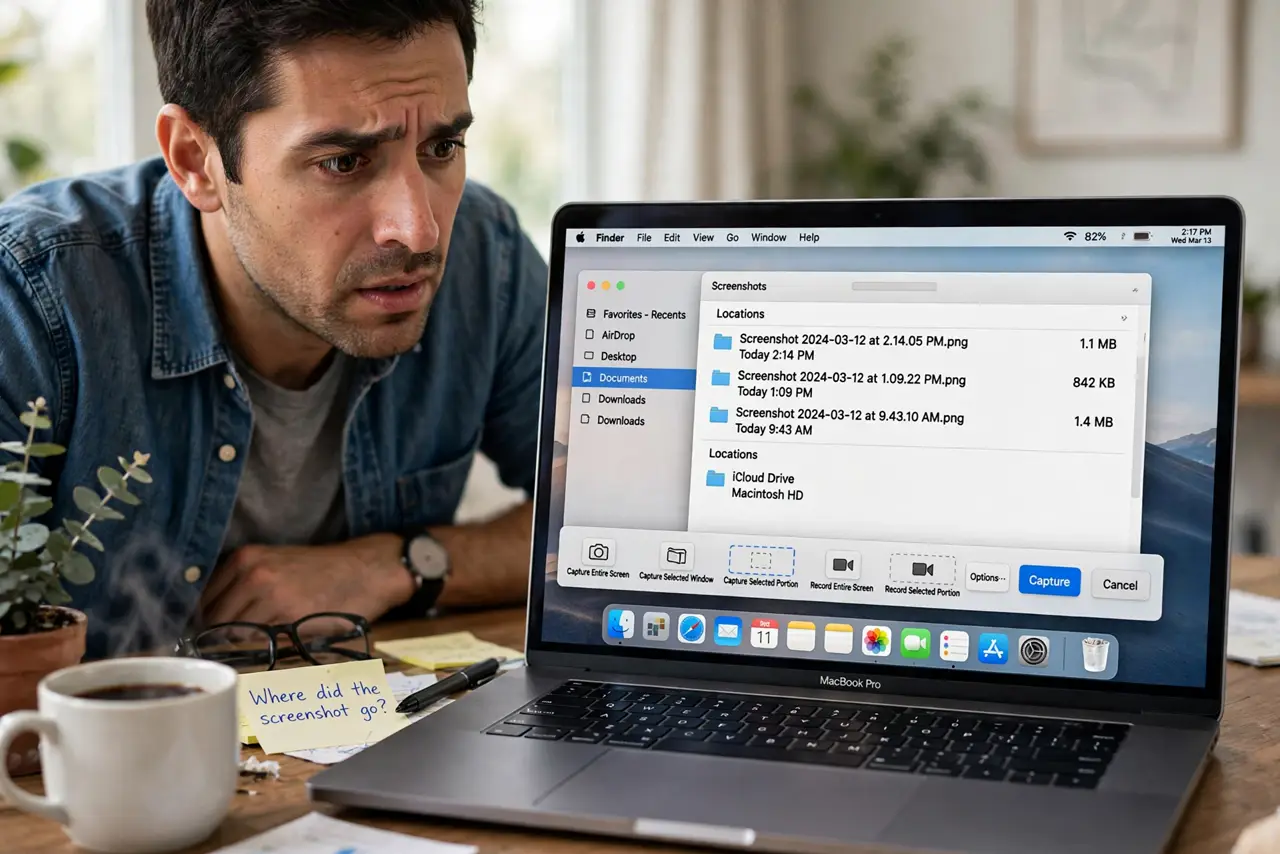Open Calendar showing 11 in Dock
The width and height of the screenshot is (1280, 854).
click(x=764, y=633)
